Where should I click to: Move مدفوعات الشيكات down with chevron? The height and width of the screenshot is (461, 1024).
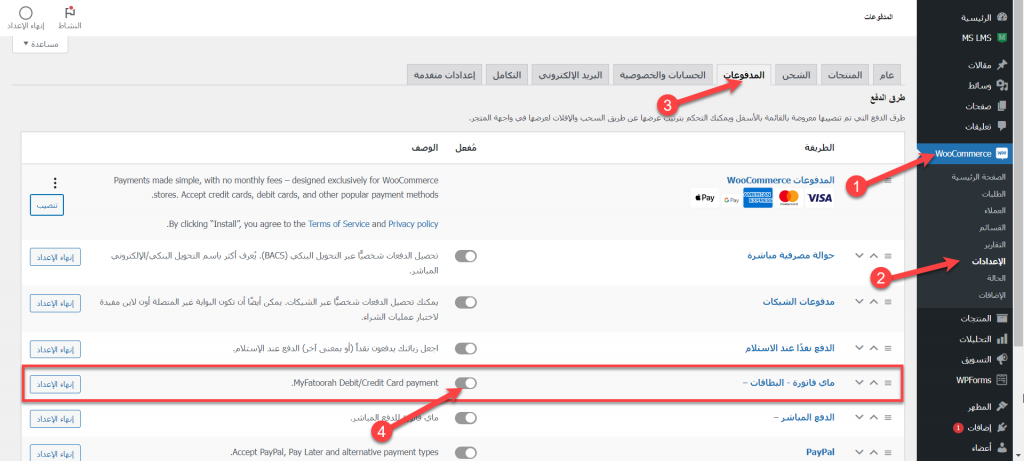(x=859, y=302)
